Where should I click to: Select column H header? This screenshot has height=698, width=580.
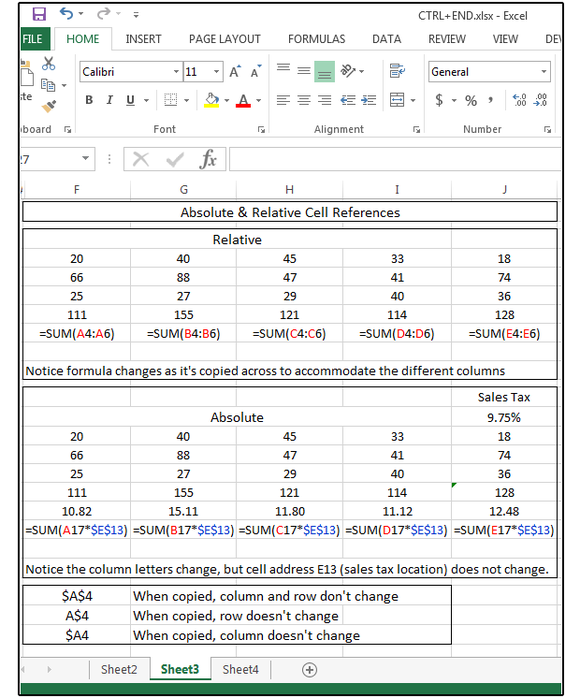click(x=289, y=190)
